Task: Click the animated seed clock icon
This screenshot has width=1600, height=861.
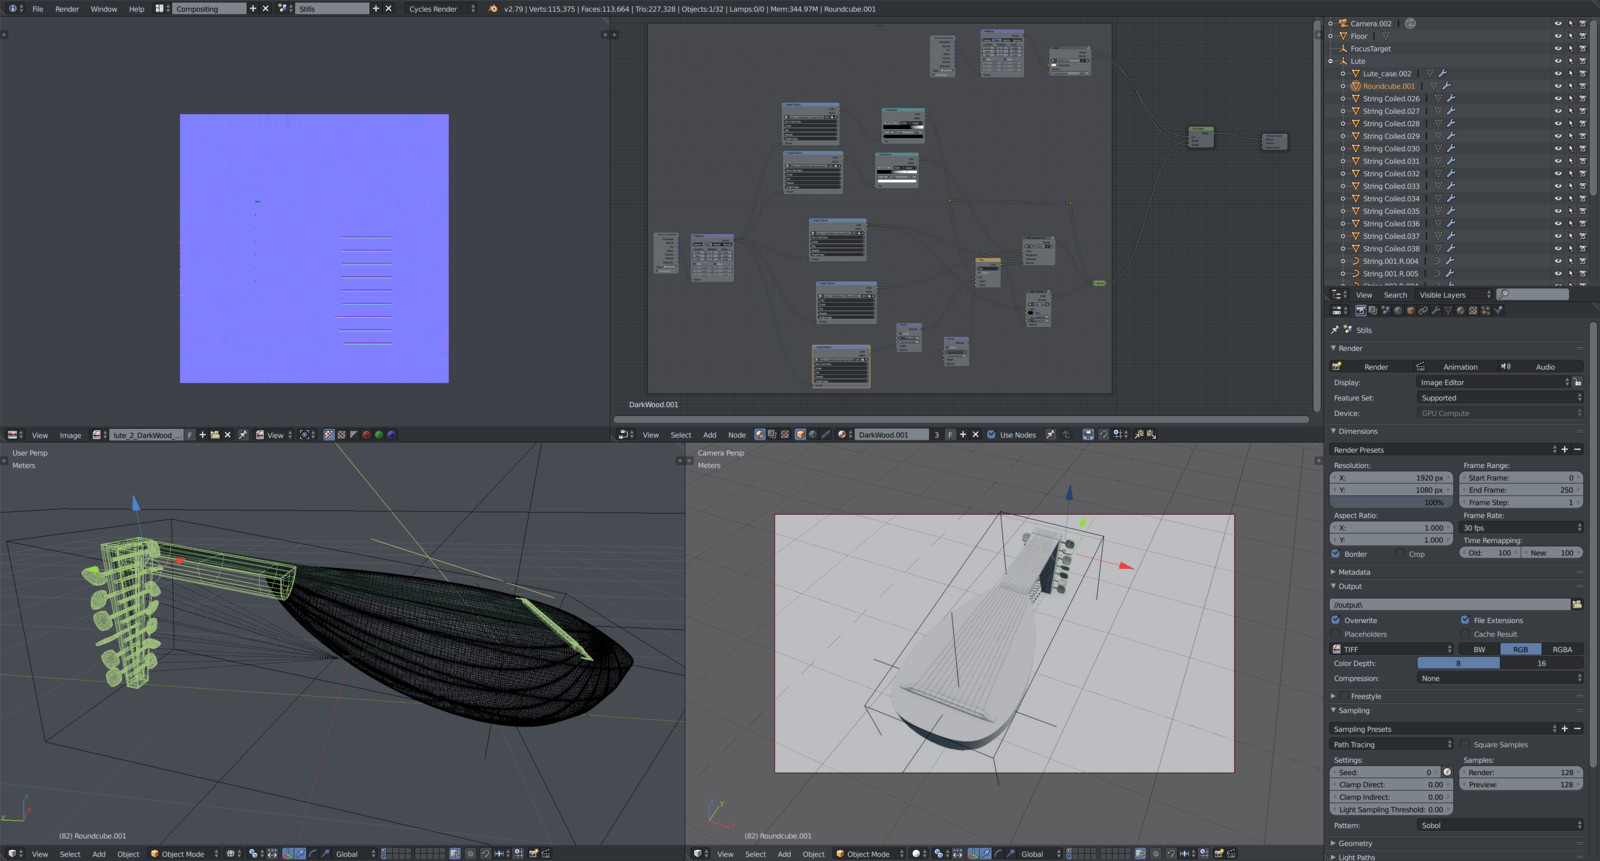Action: pyautogui.click(x=1446, y=772)
